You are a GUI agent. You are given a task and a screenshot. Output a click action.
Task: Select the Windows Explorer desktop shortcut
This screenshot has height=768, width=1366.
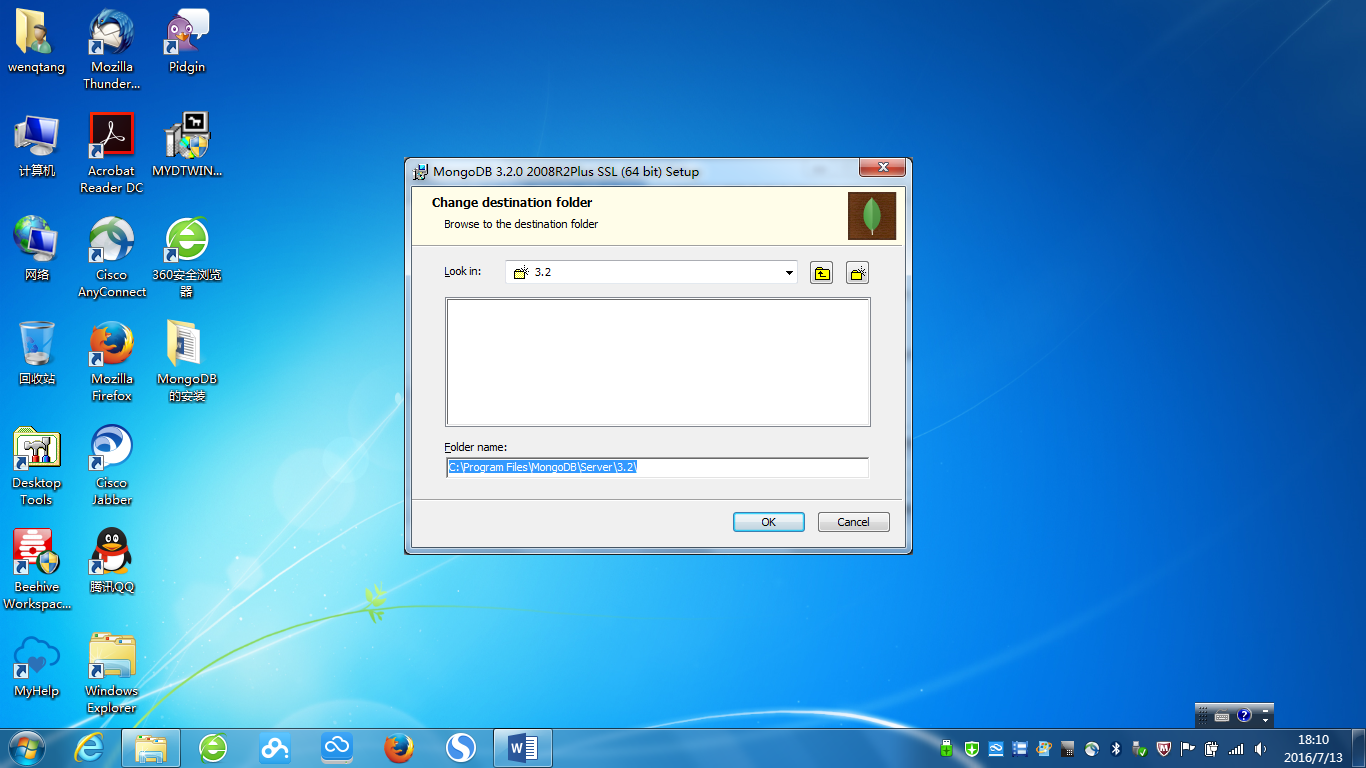[112, 674]
